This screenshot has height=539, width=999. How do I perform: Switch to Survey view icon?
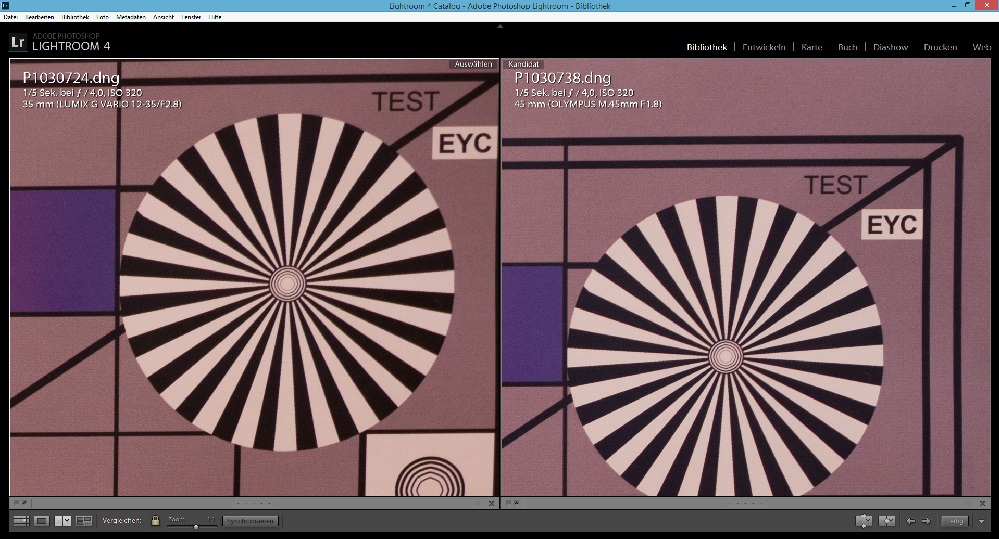point(84,521)
